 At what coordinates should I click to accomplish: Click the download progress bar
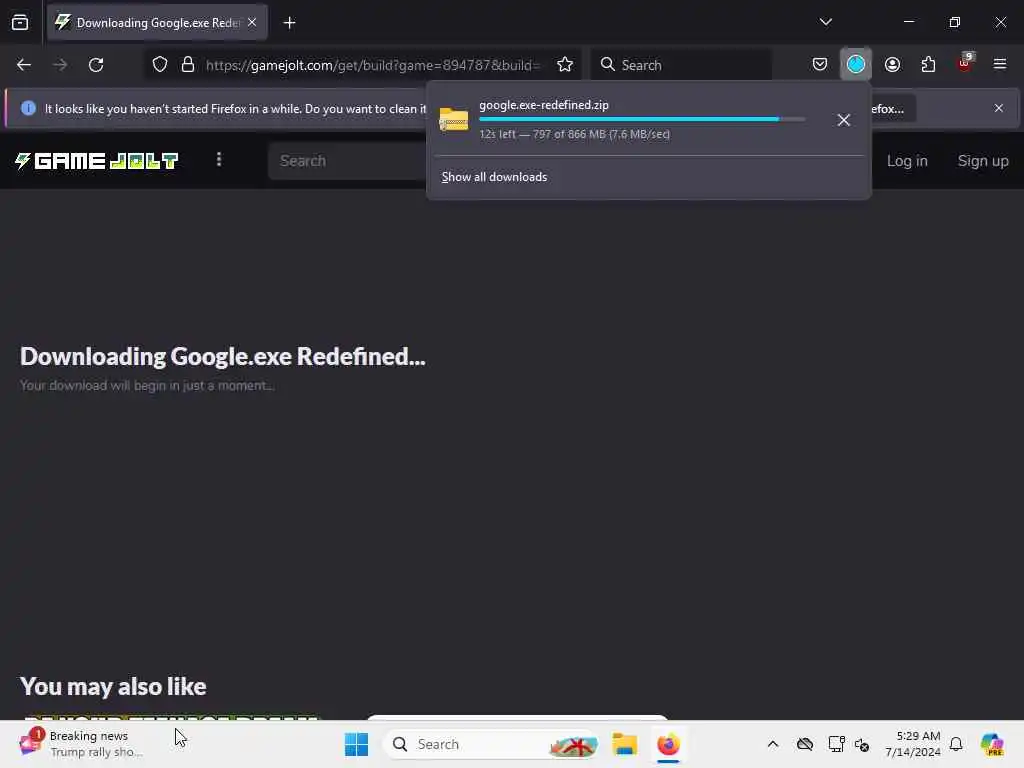pos(642,120)
